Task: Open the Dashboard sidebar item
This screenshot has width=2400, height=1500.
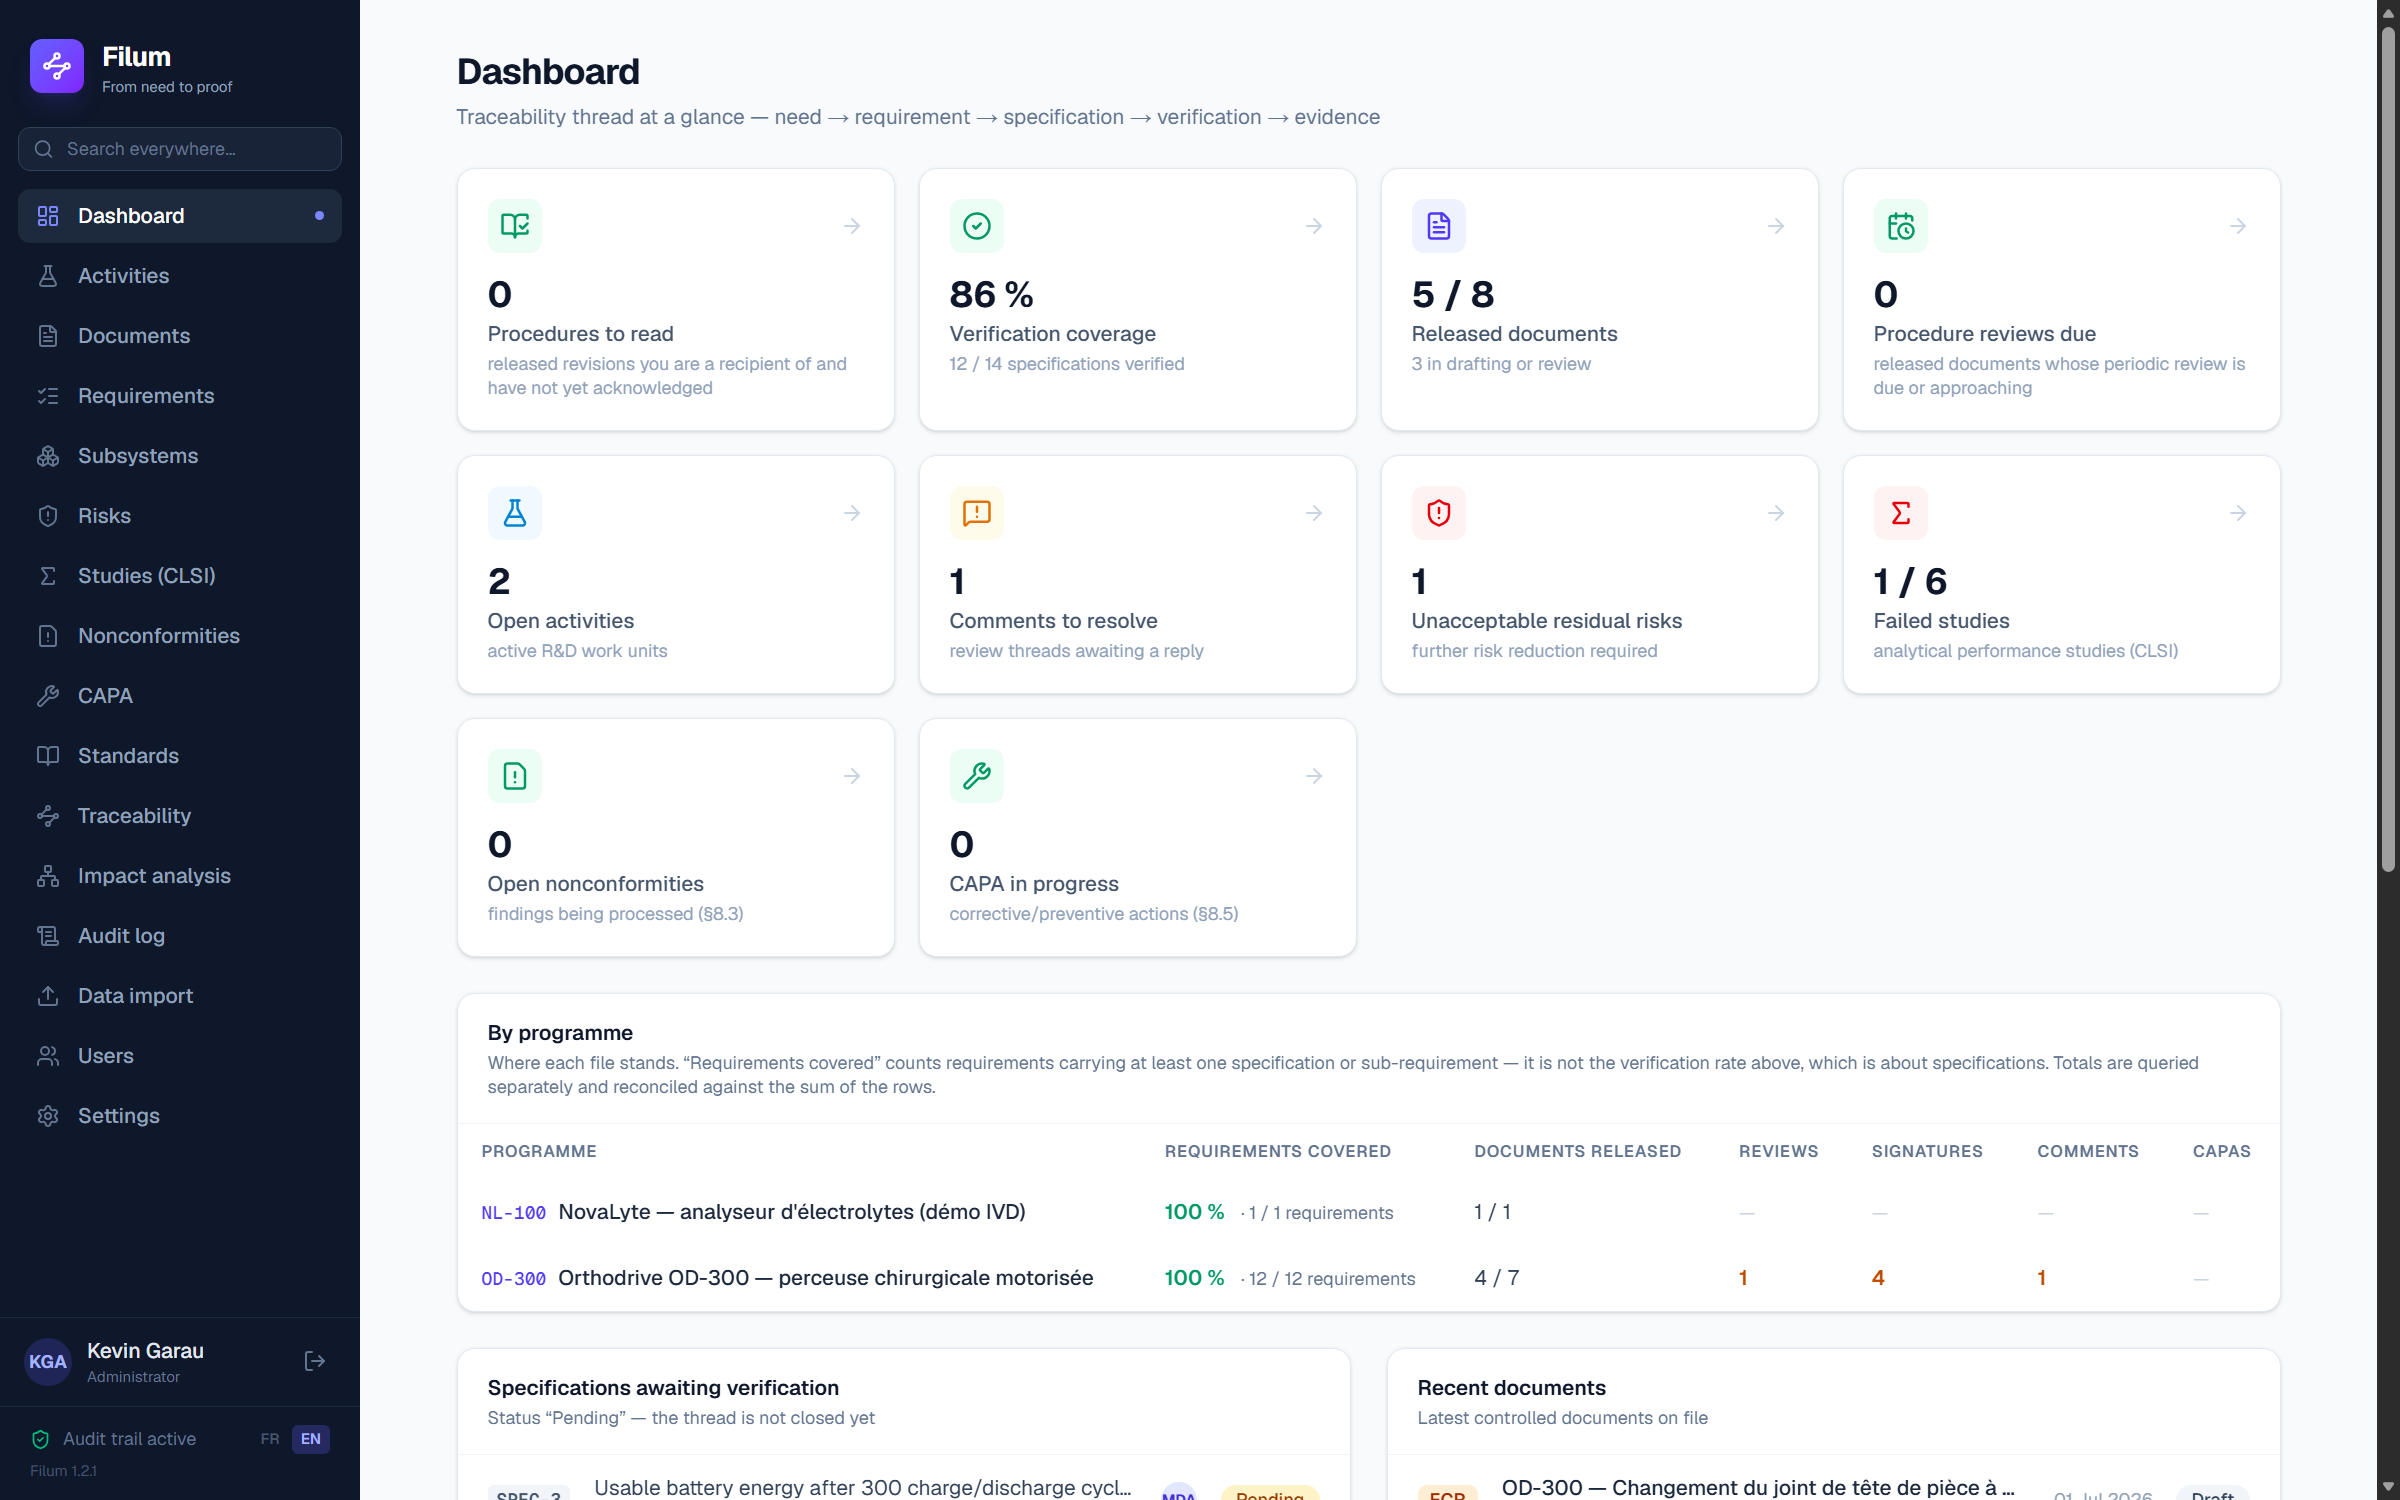Action: pyautogui.click(x=180, y=216)
